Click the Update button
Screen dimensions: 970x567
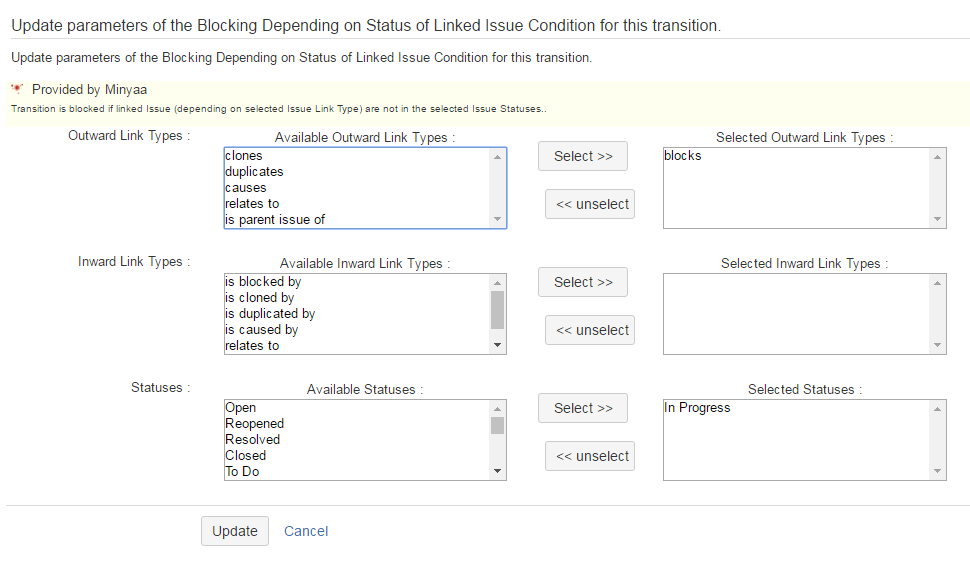(x=235, y=531)
